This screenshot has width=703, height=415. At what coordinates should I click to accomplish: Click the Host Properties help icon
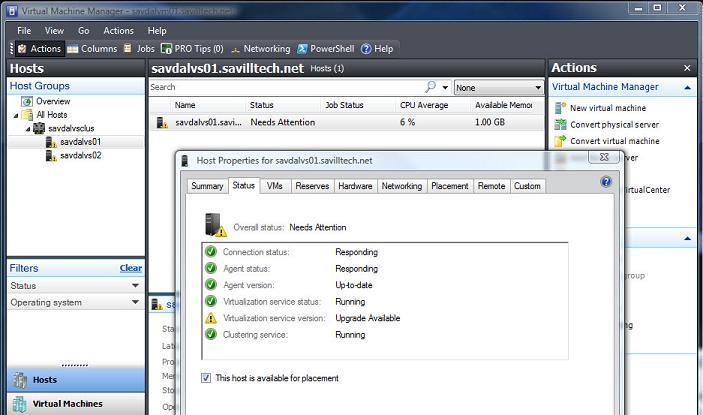[606, 182]
